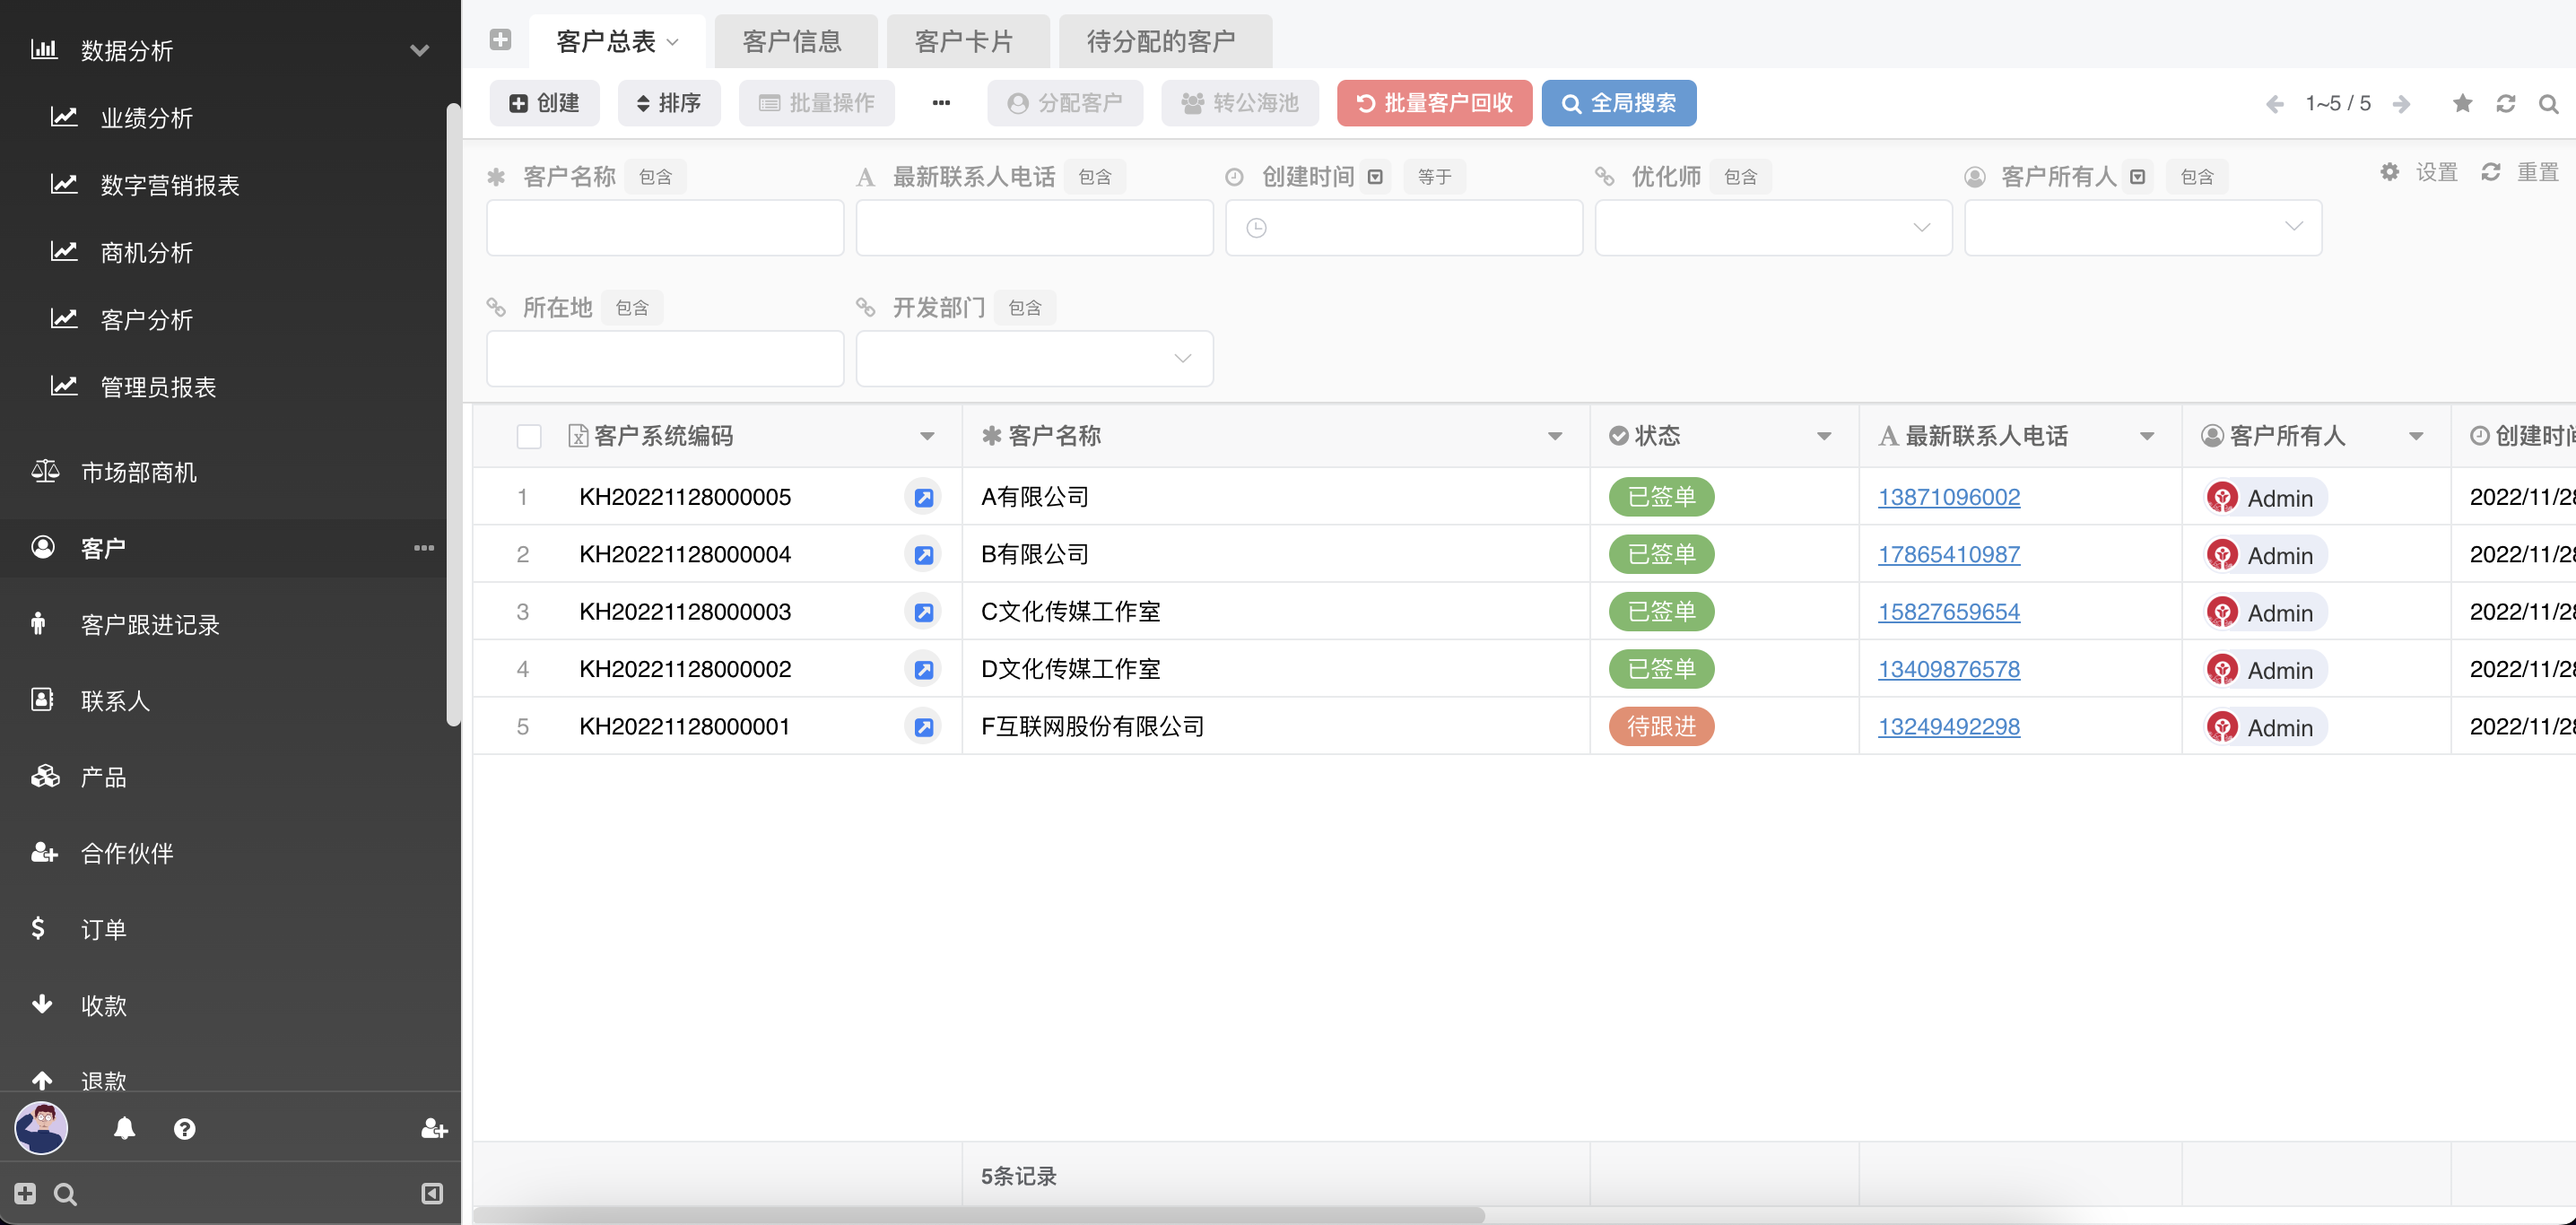2576x1225 pixels.
Task: Open the more options dots beside 客户
Action: pos(424,548)
